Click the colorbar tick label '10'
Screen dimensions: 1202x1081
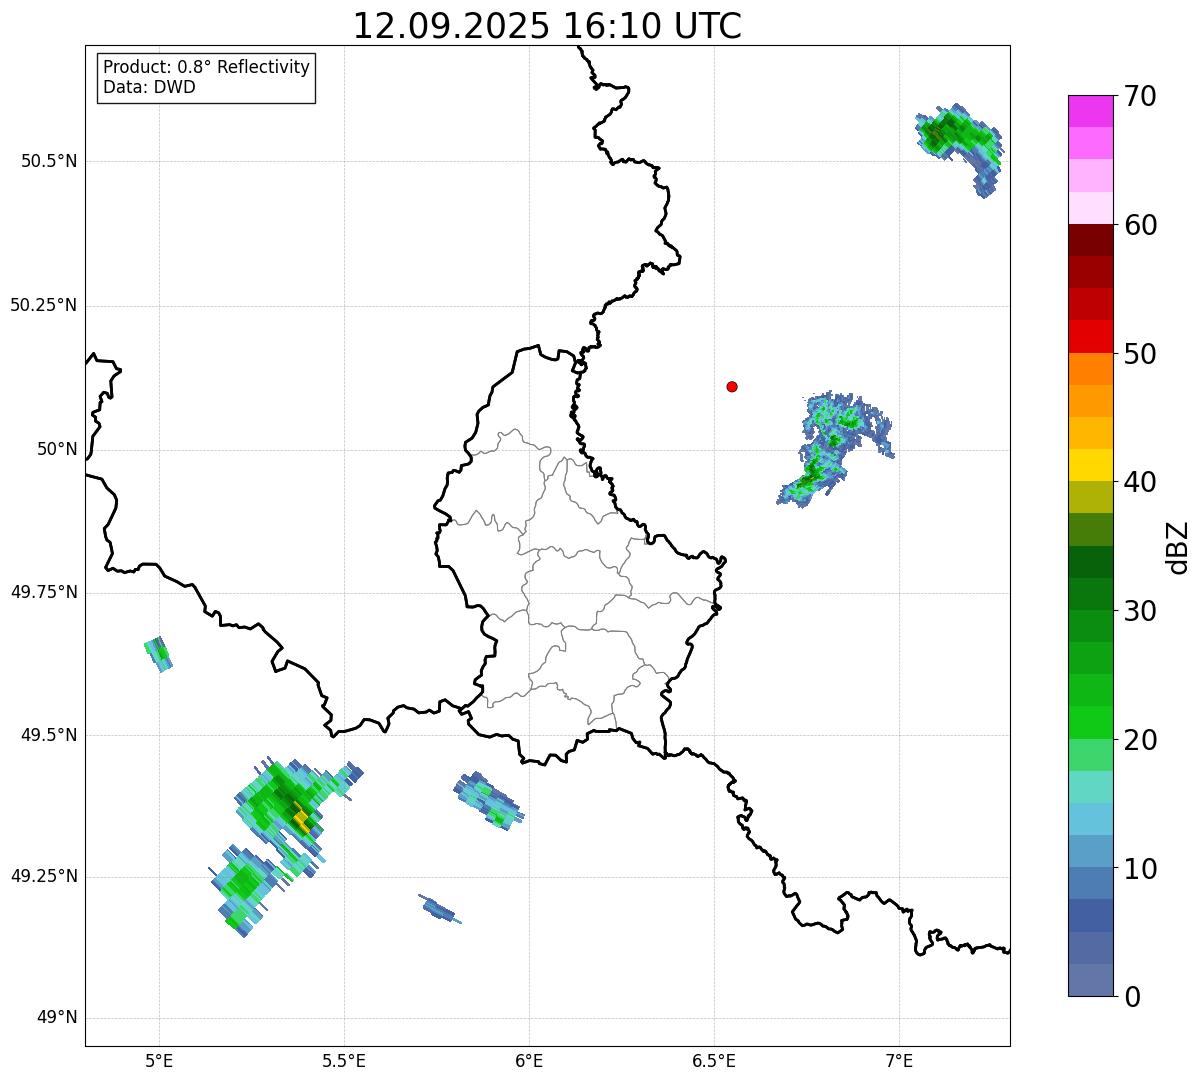1140,869
